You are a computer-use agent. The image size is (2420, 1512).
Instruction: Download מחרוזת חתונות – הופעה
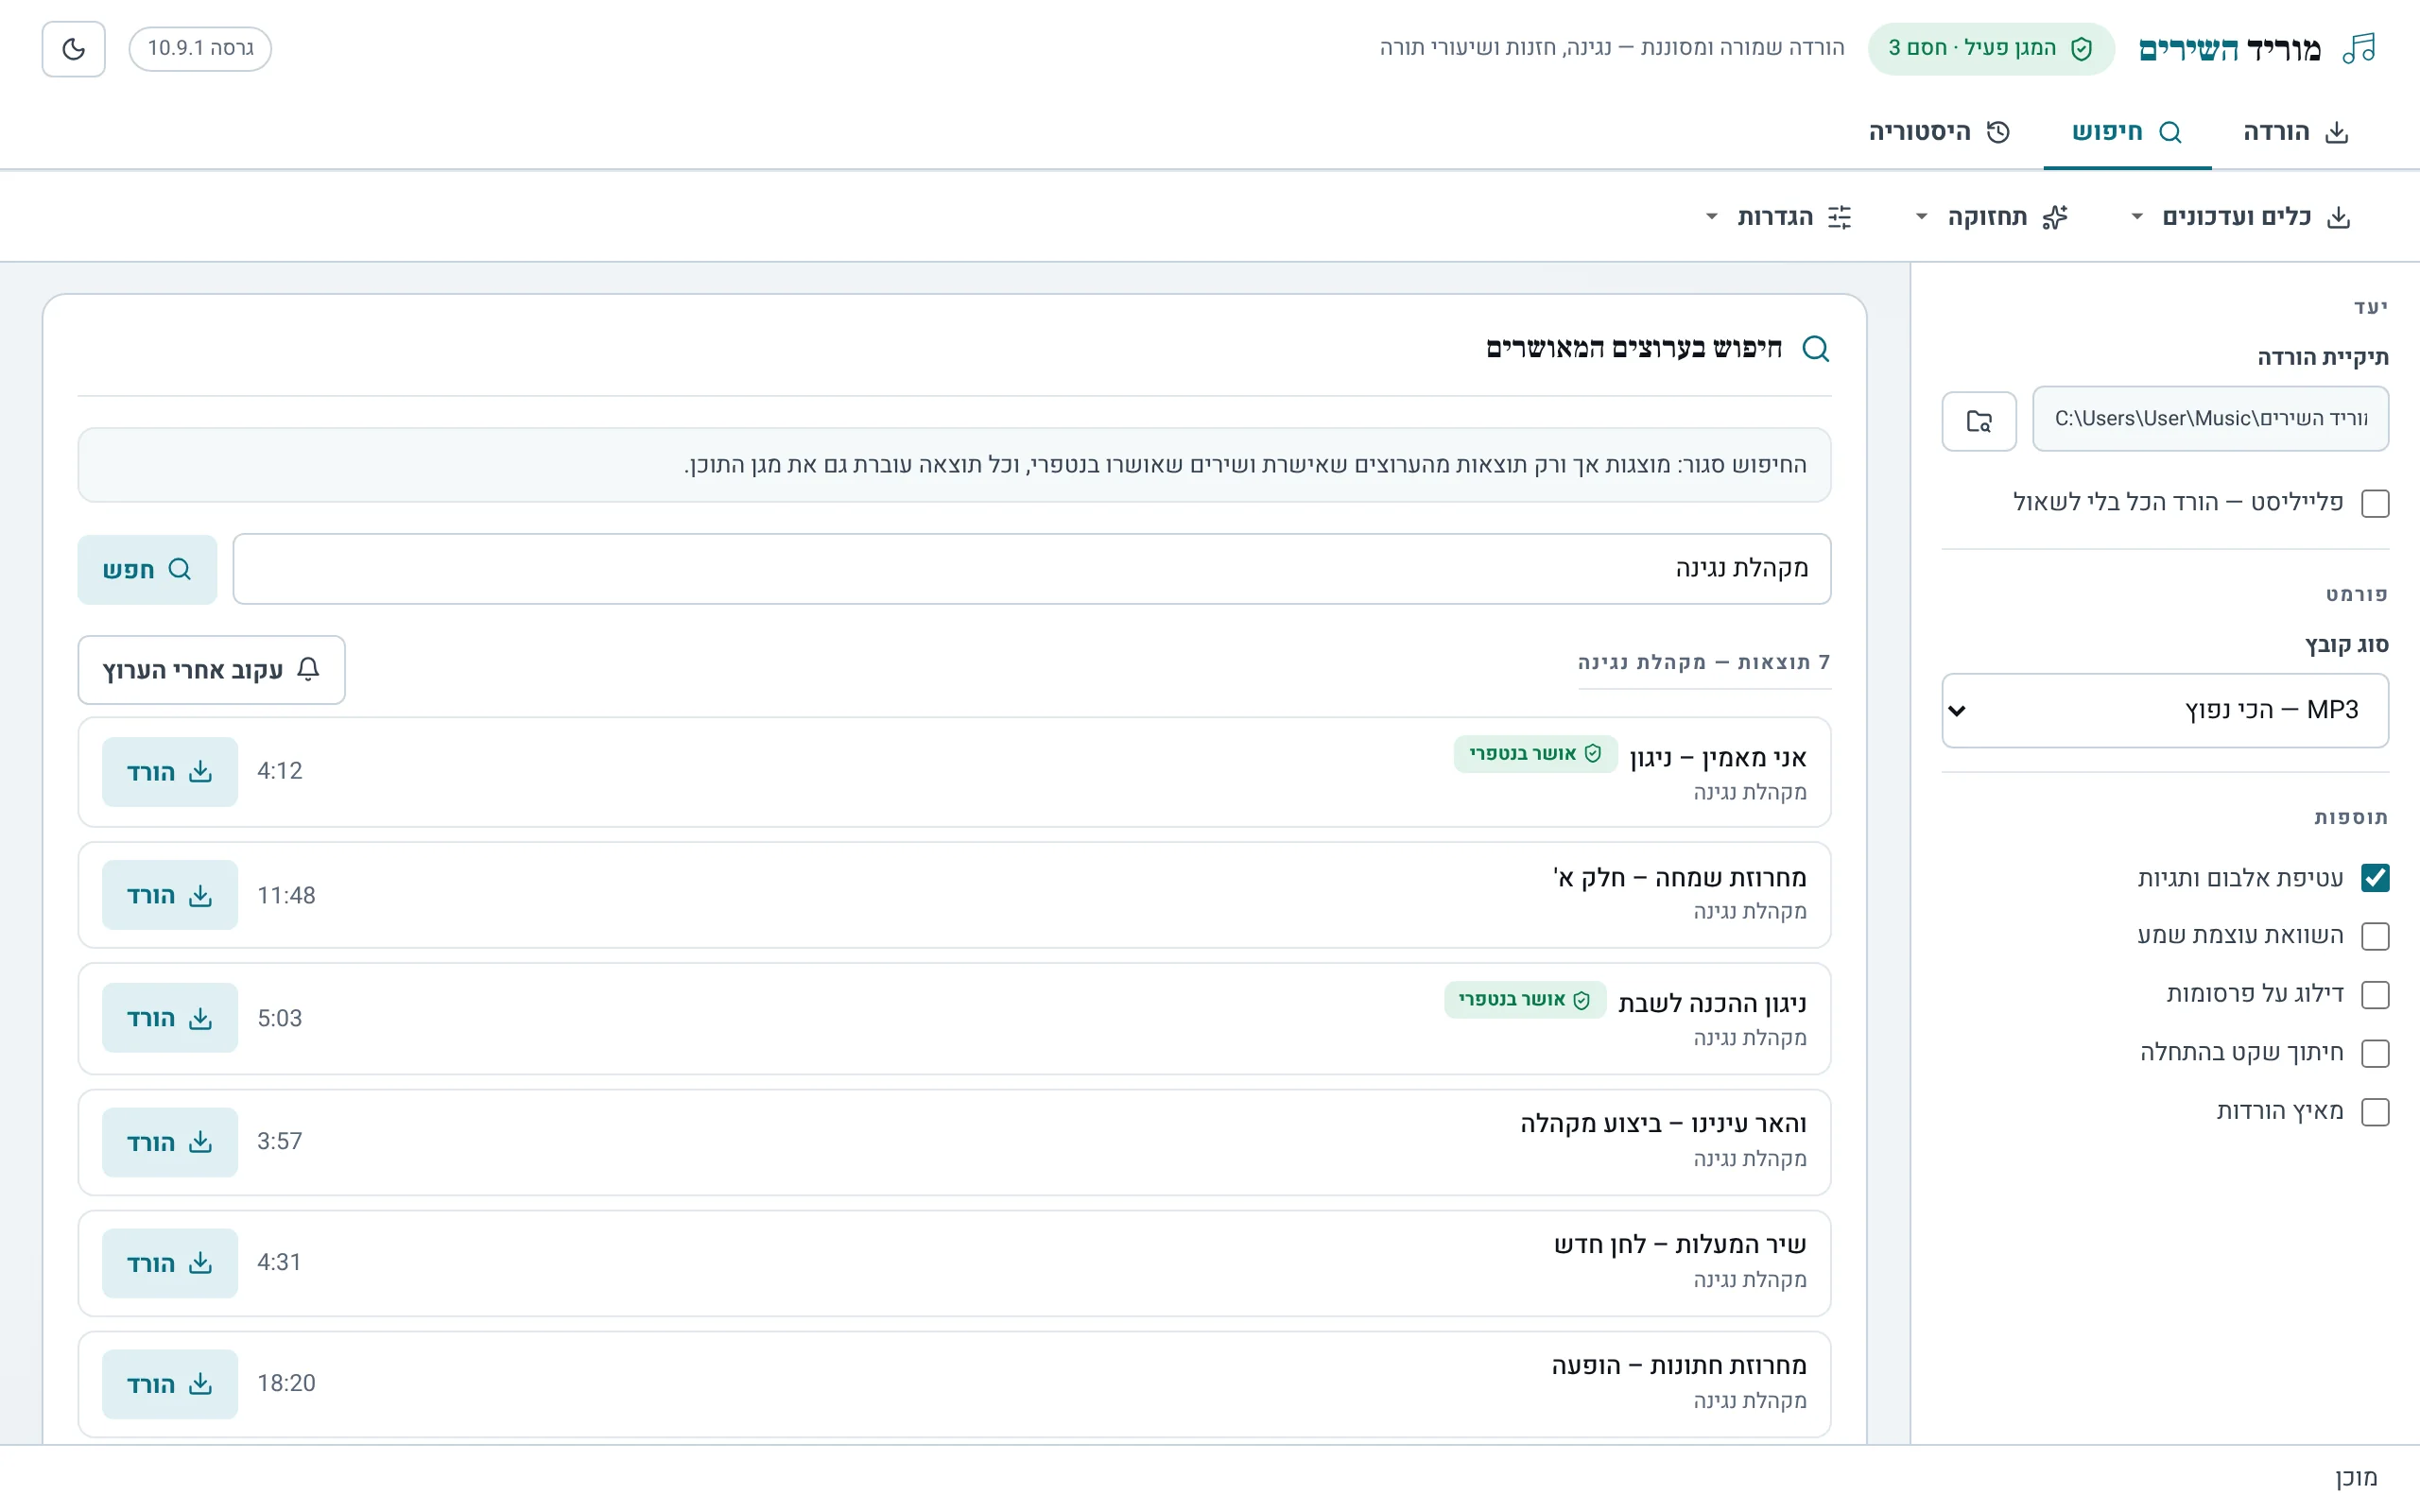[170, 1384]
